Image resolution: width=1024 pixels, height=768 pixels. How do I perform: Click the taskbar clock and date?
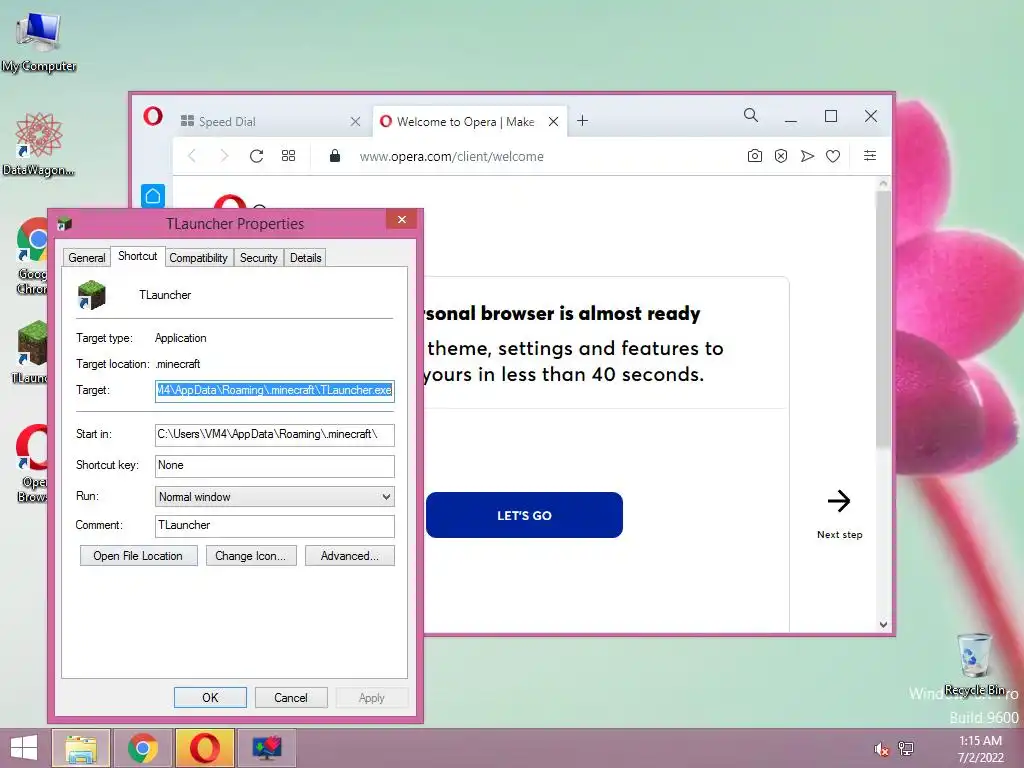pyautogui.click(x=980, y=748)
